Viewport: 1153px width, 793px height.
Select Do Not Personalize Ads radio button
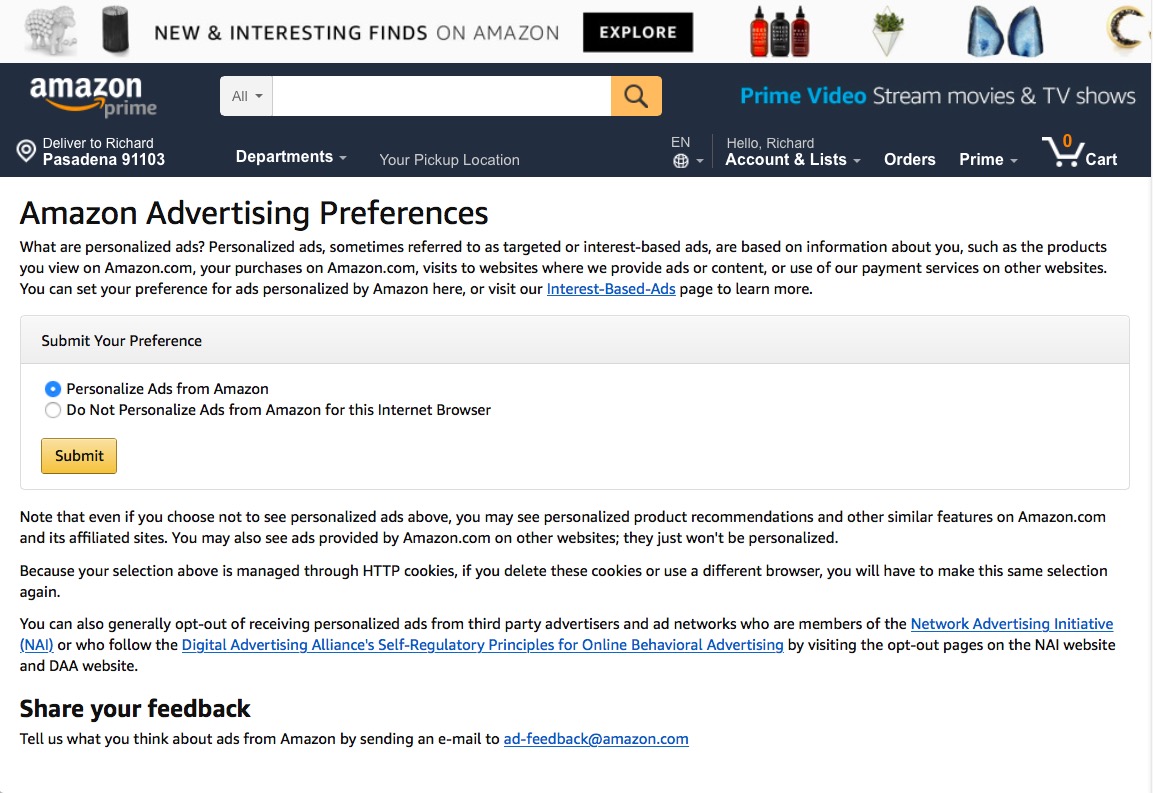(53, 410)
